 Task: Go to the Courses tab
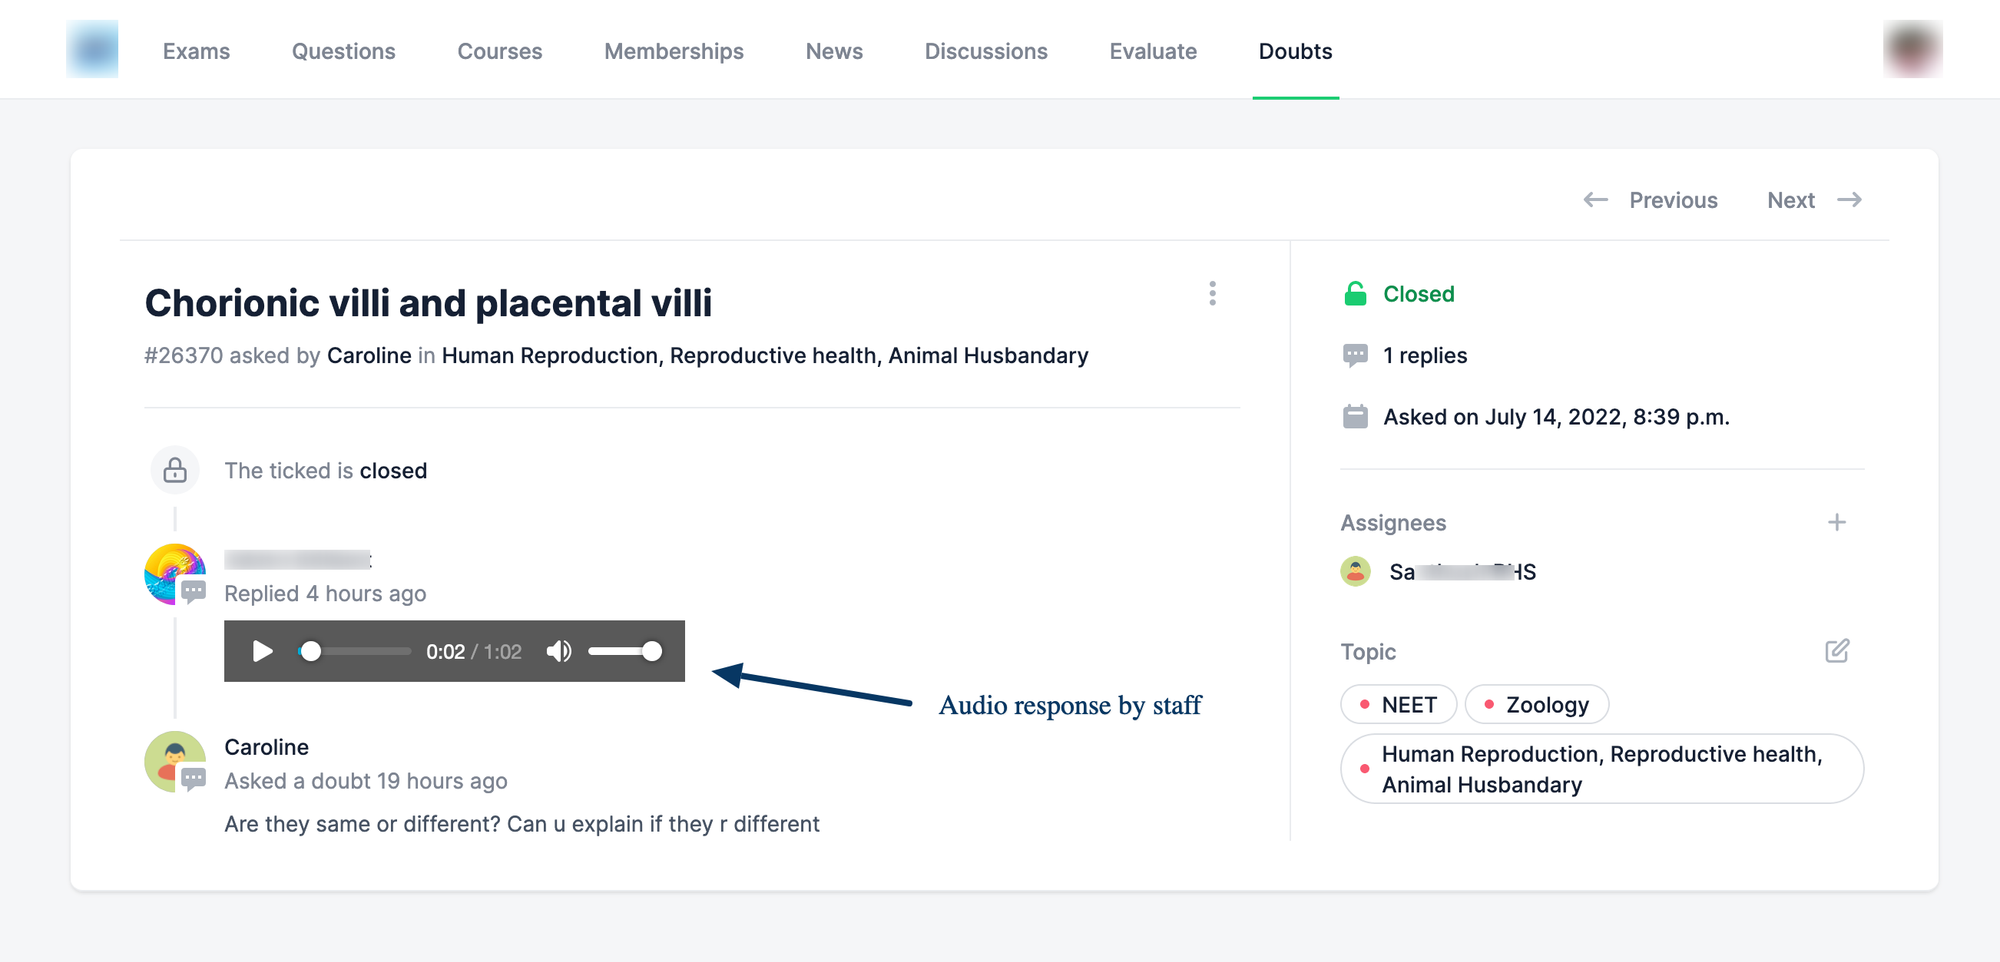pos(500,51)
